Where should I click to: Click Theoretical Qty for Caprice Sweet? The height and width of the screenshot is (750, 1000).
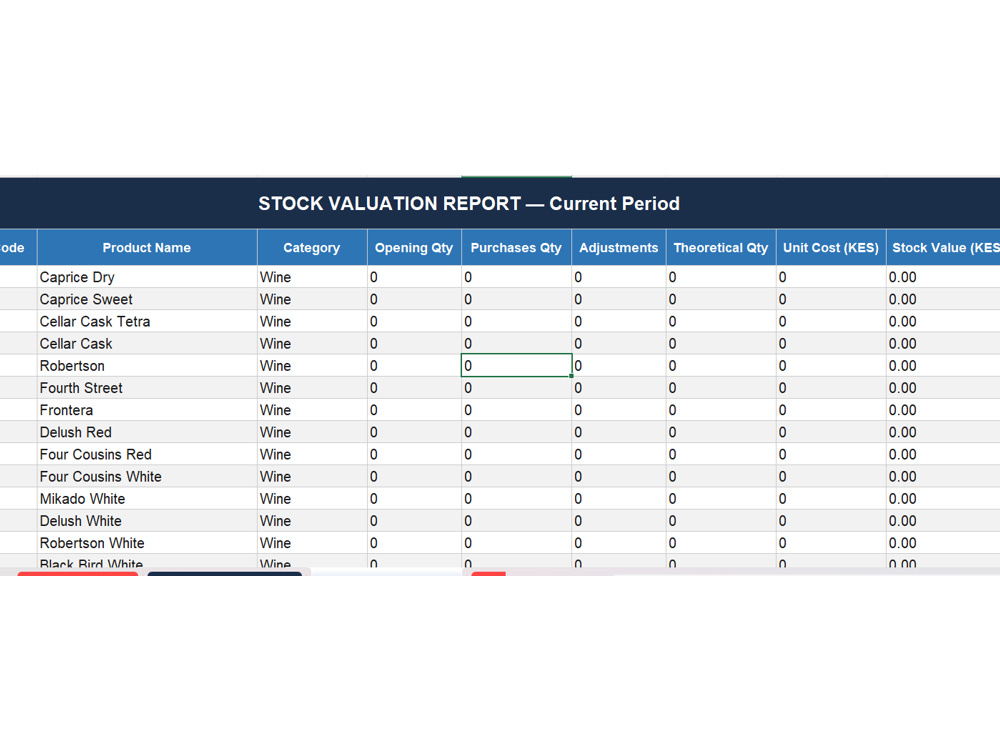coord(721,299)
